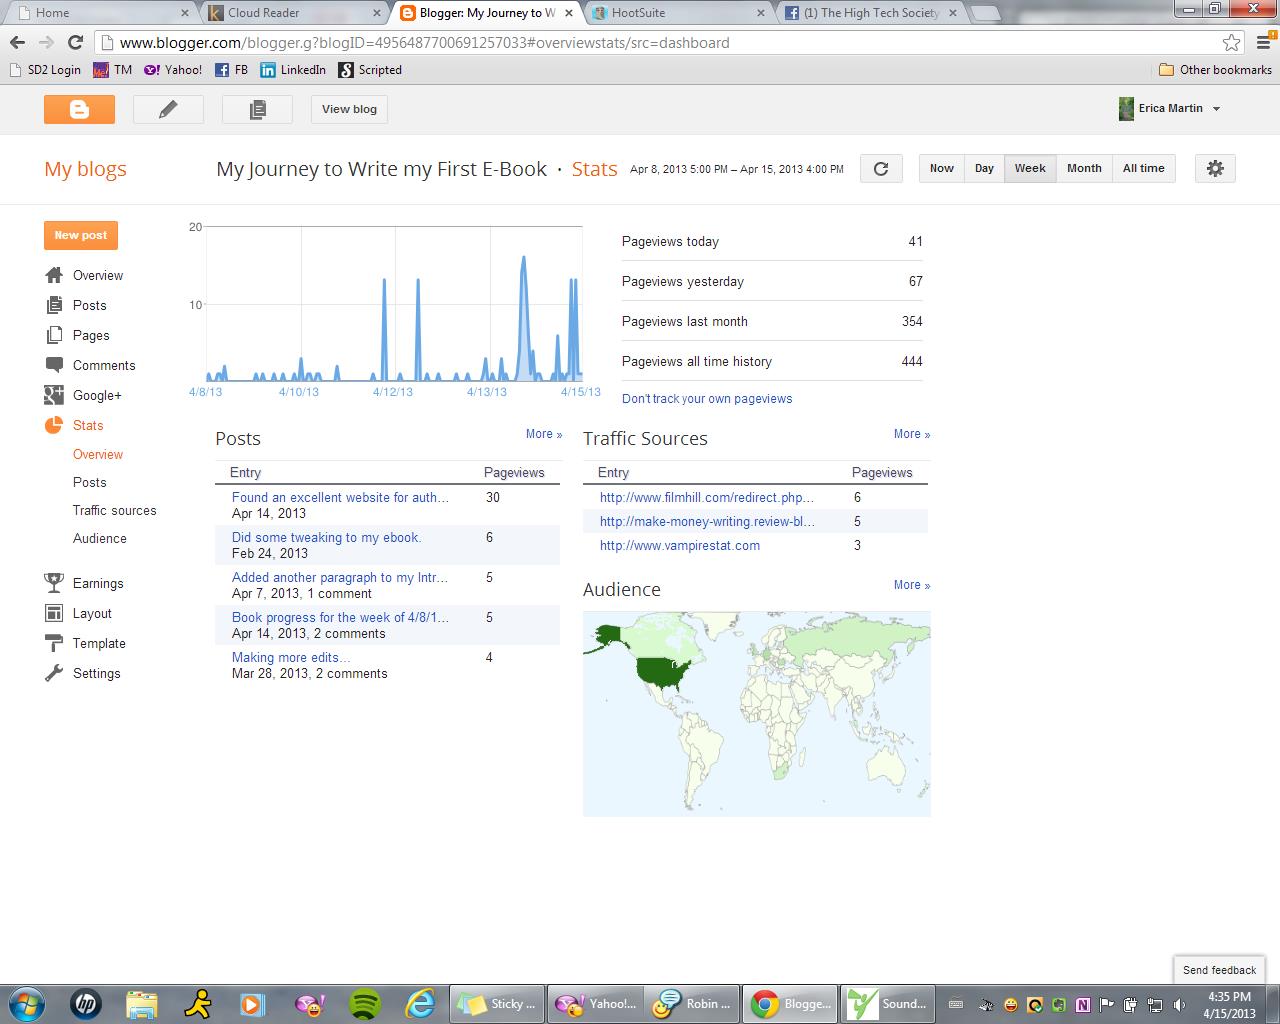Reload the page with browser refresh icon
Viewport: 1280px width, 1024px height.
(75, 43)
